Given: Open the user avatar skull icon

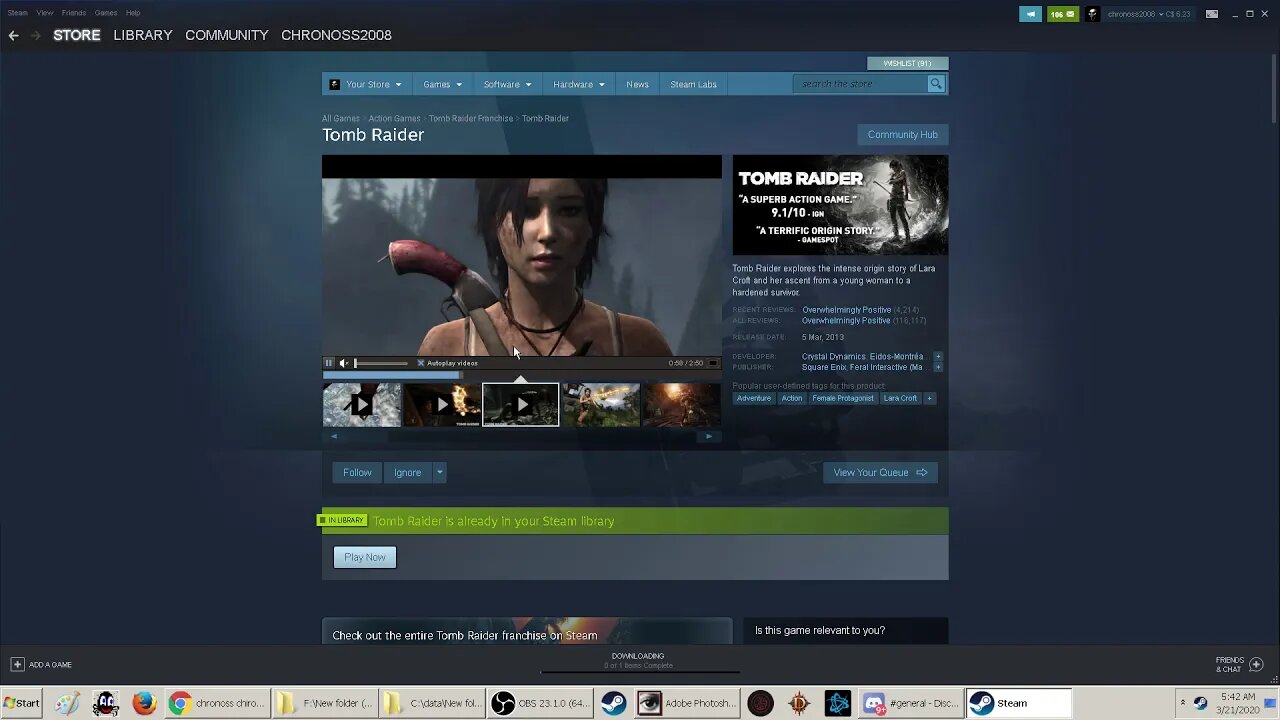Looking at the screenshot, I should pos(1093,14).
